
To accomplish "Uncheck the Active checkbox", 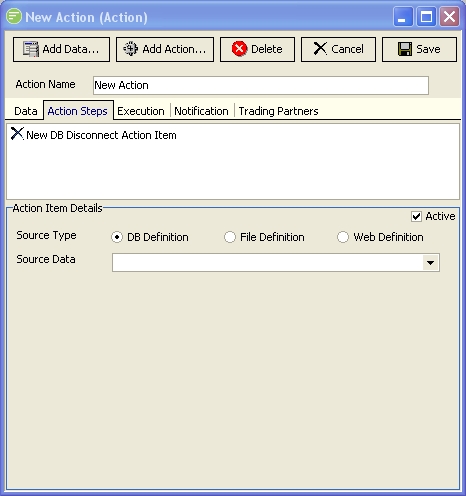I will (416, 216).
